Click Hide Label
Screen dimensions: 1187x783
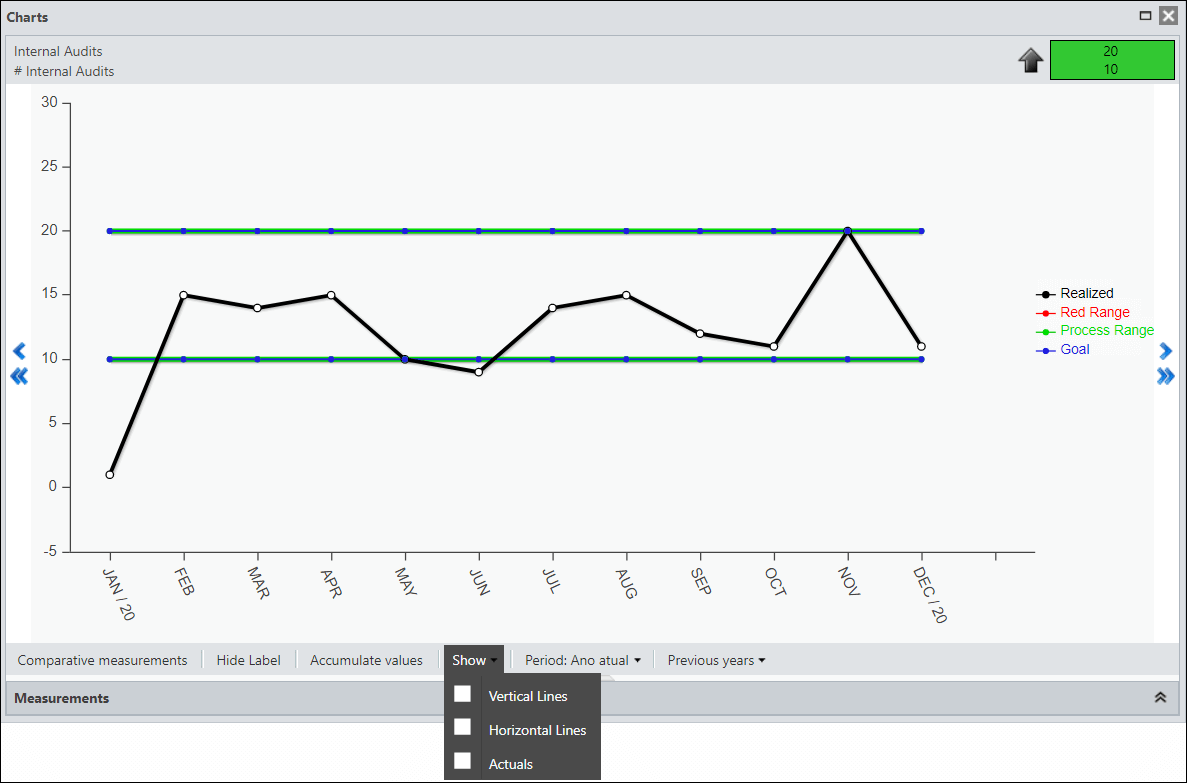(248, 660)
